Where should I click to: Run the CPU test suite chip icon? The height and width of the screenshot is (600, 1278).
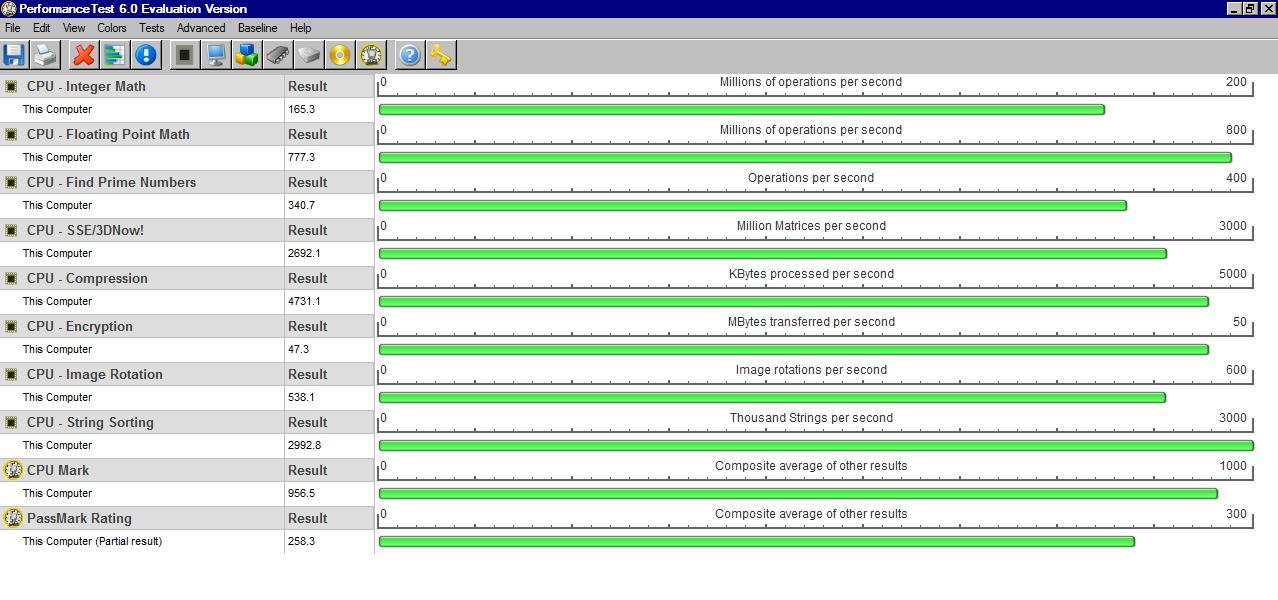184,55
